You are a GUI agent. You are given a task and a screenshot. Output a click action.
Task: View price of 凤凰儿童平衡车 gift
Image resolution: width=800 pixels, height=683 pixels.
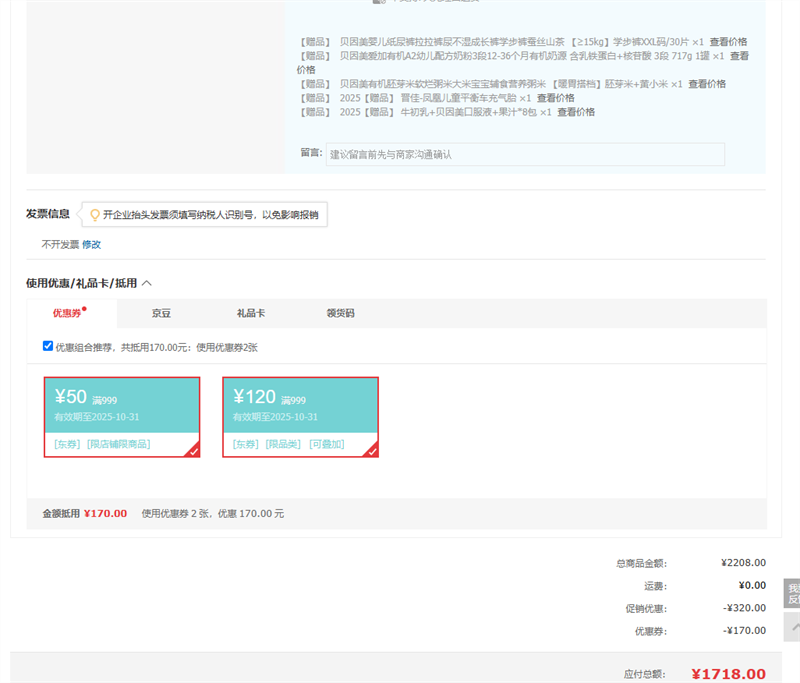(555, 98)
